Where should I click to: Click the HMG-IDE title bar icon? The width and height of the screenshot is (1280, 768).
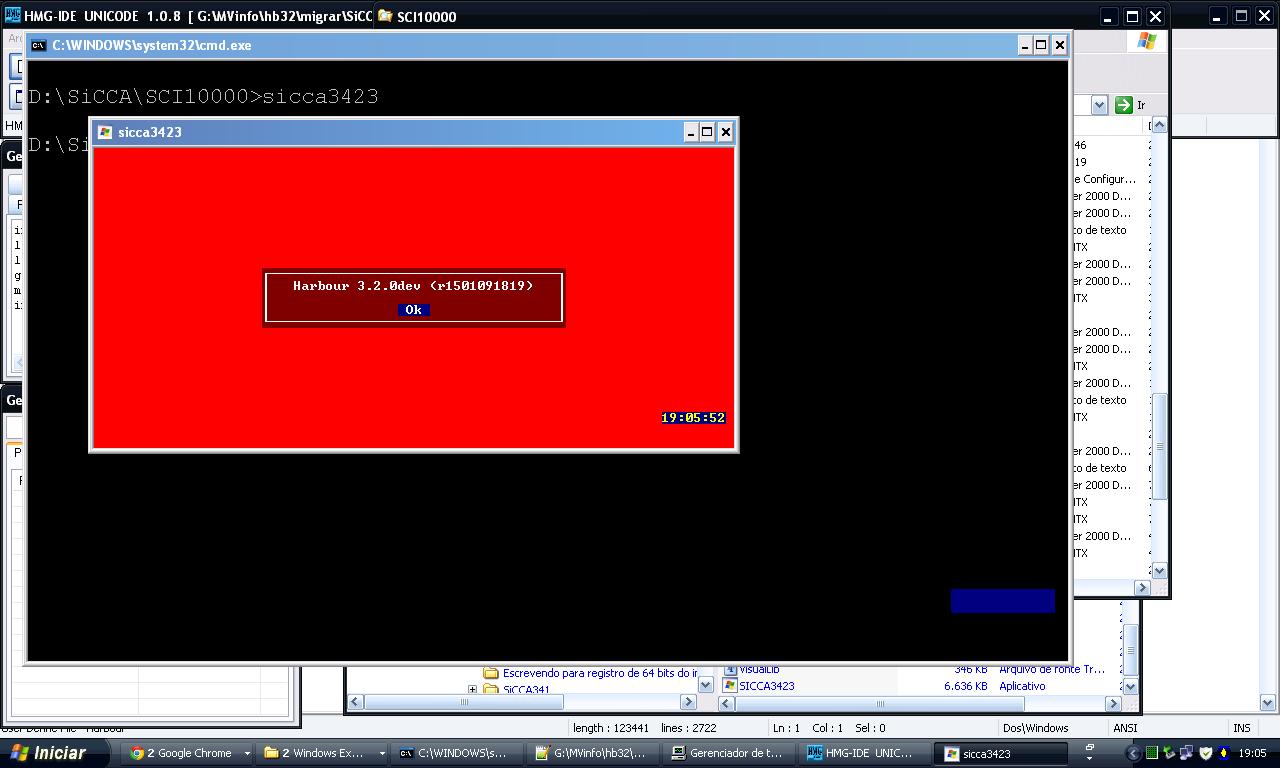13,16
